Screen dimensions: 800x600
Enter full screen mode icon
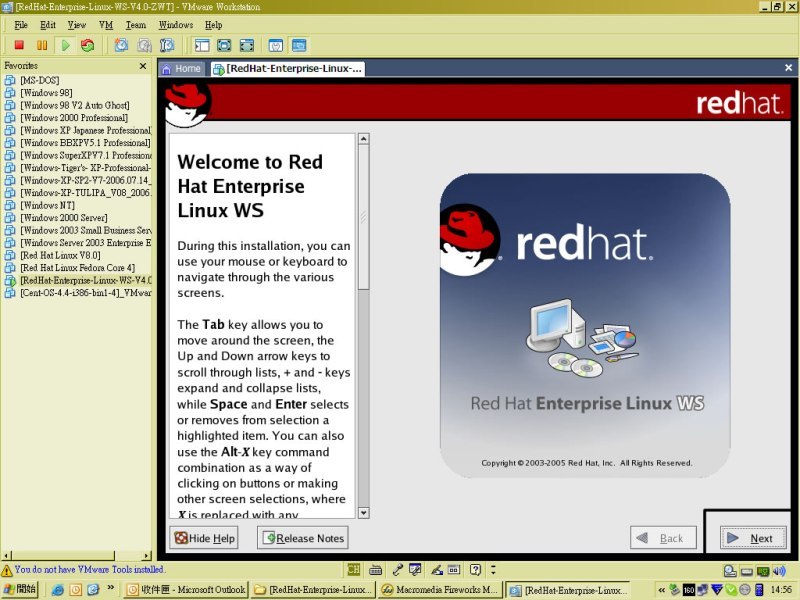point(247,45)
